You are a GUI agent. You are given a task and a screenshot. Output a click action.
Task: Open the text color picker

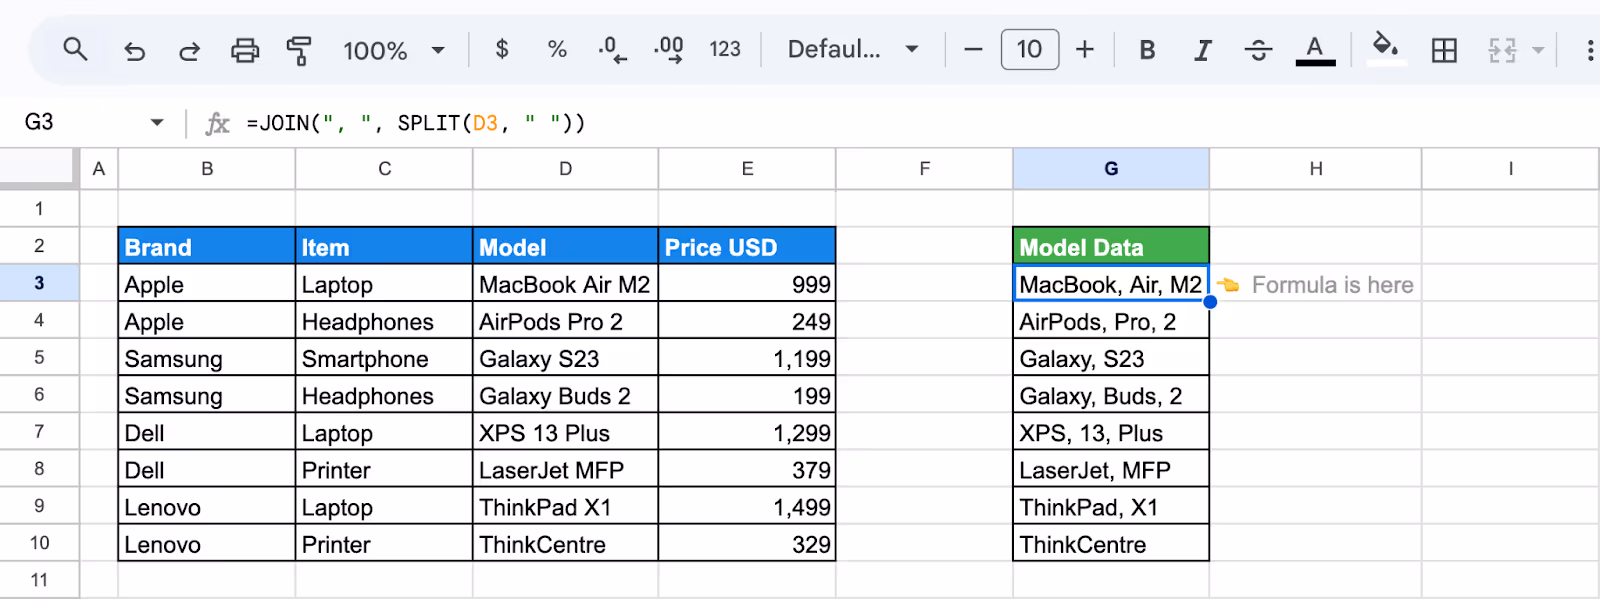point(1315,50)
